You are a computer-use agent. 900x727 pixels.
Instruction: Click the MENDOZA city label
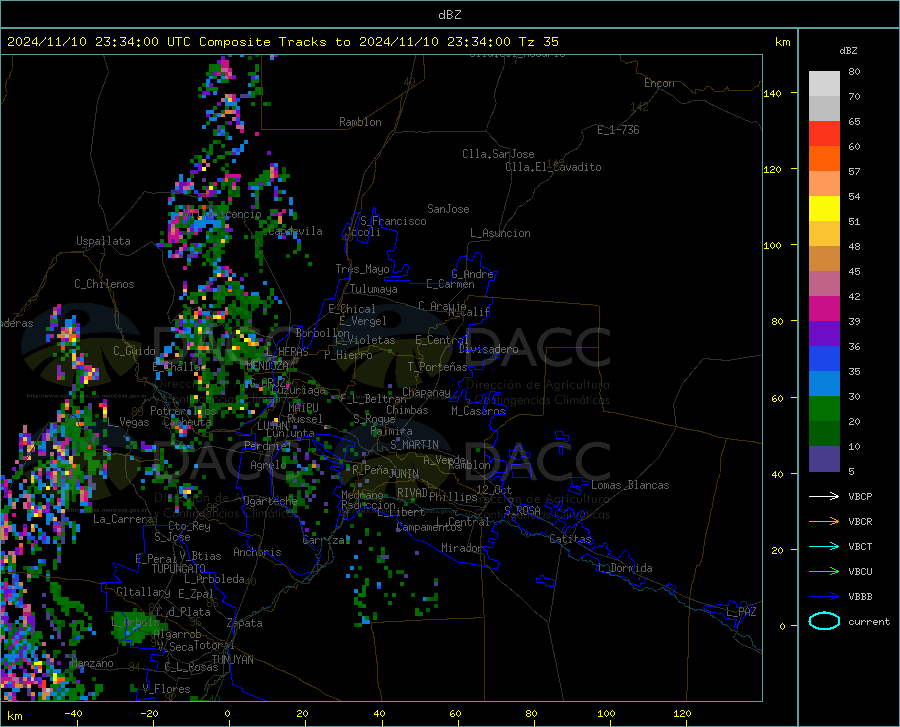pos(266,366)
